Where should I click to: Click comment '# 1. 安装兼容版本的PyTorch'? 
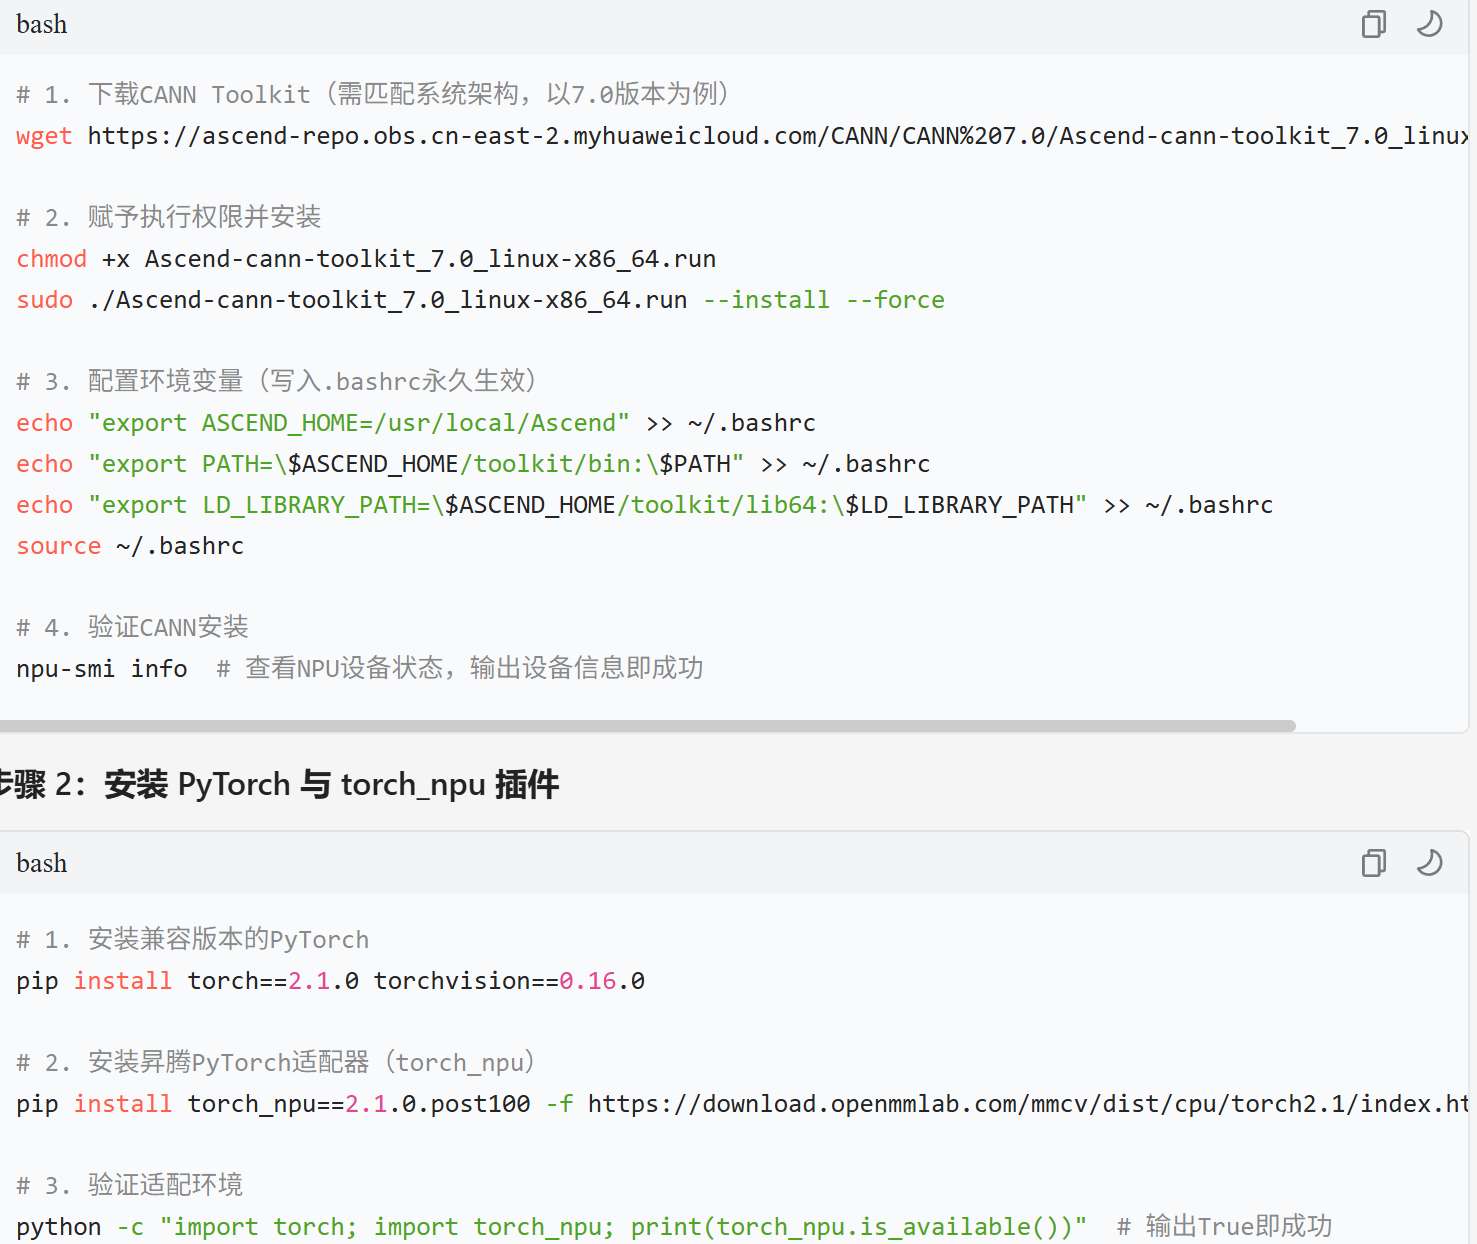tap(193, 940)
